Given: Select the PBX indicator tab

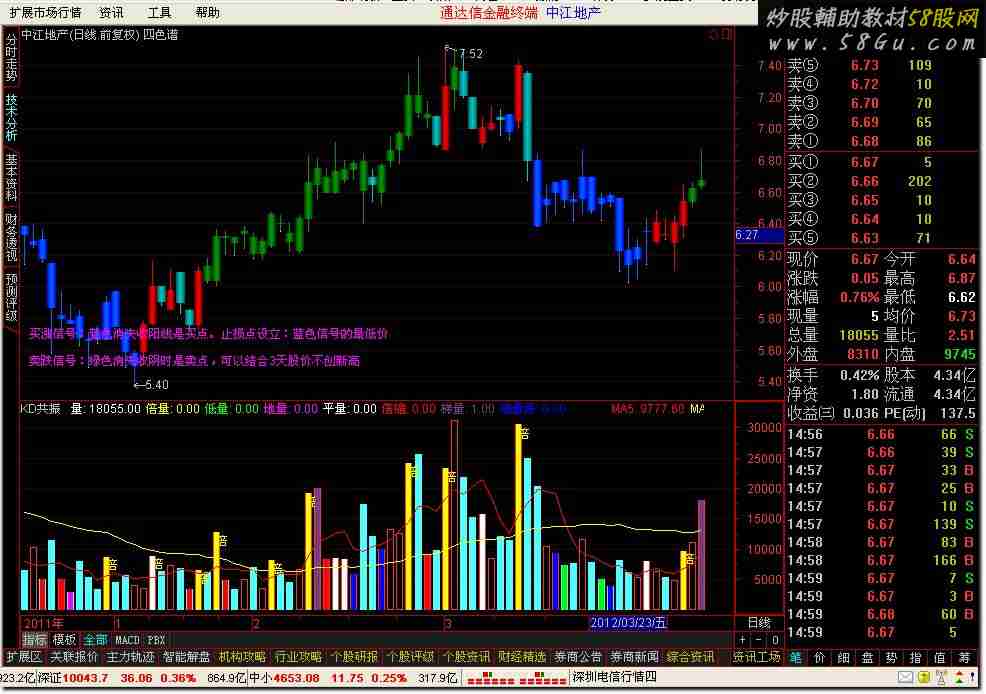Looking at the screenshot, I should click(156, 640).
